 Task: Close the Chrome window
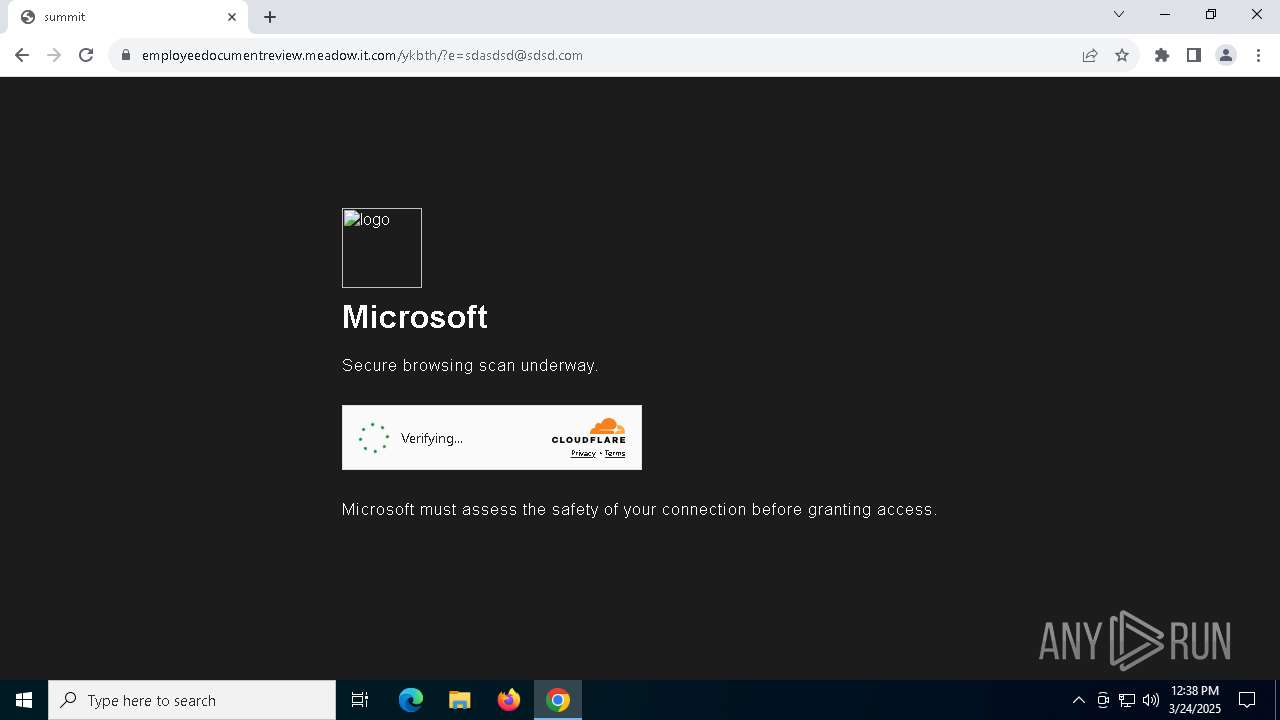point(1257,14)
